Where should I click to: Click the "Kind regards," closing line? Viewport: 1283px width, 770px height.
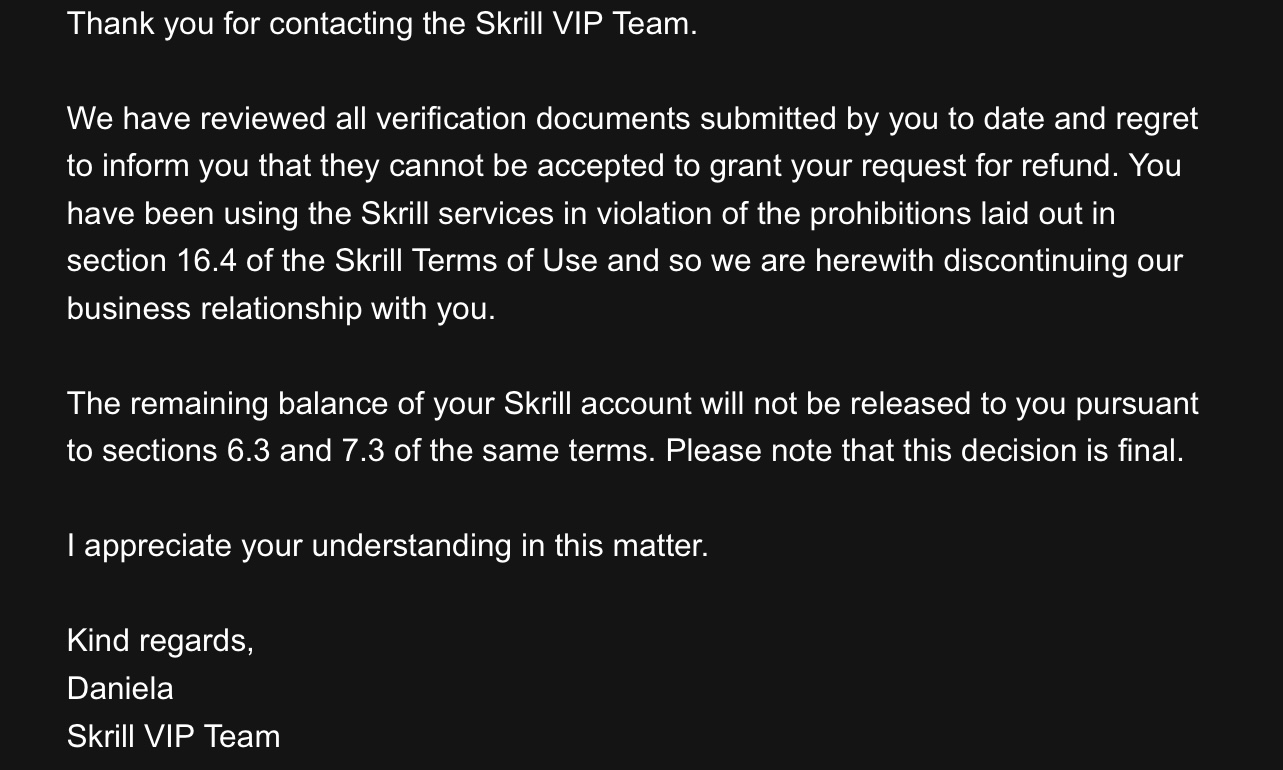point(160,641)
